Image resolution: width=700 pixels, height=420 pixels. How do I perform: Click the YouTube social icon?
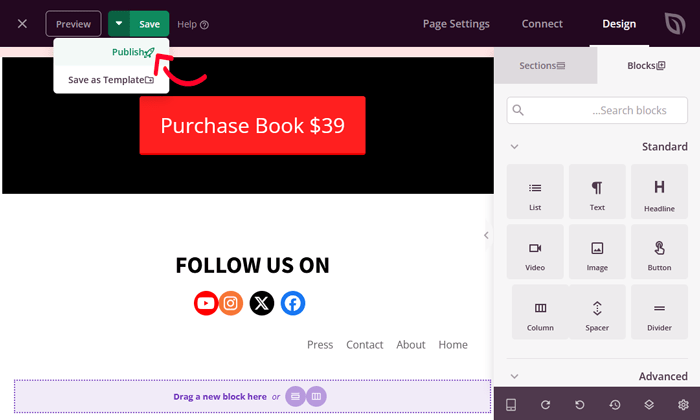(x=206, y=303)
